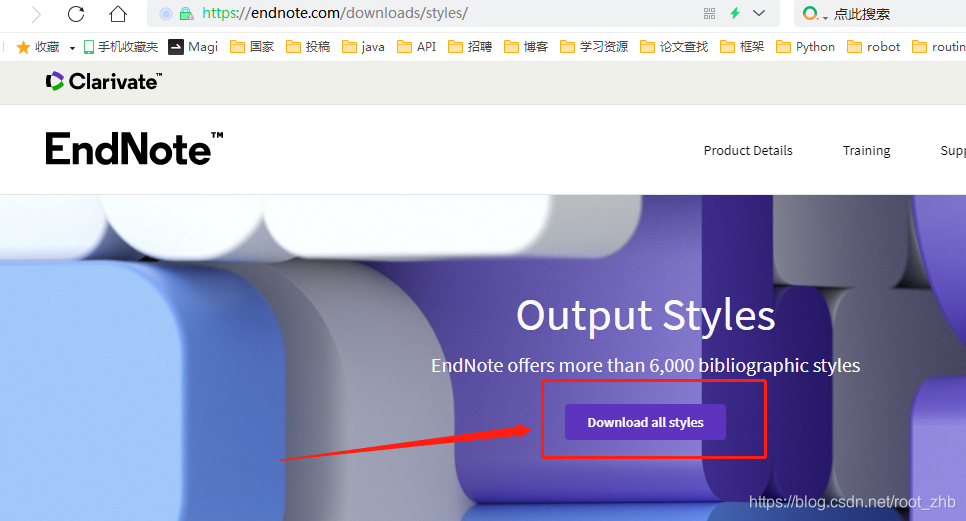Click the EndNote logo
Image resolution: width=966 pixels, height=521 pixels.
click(x=134, y=148)
